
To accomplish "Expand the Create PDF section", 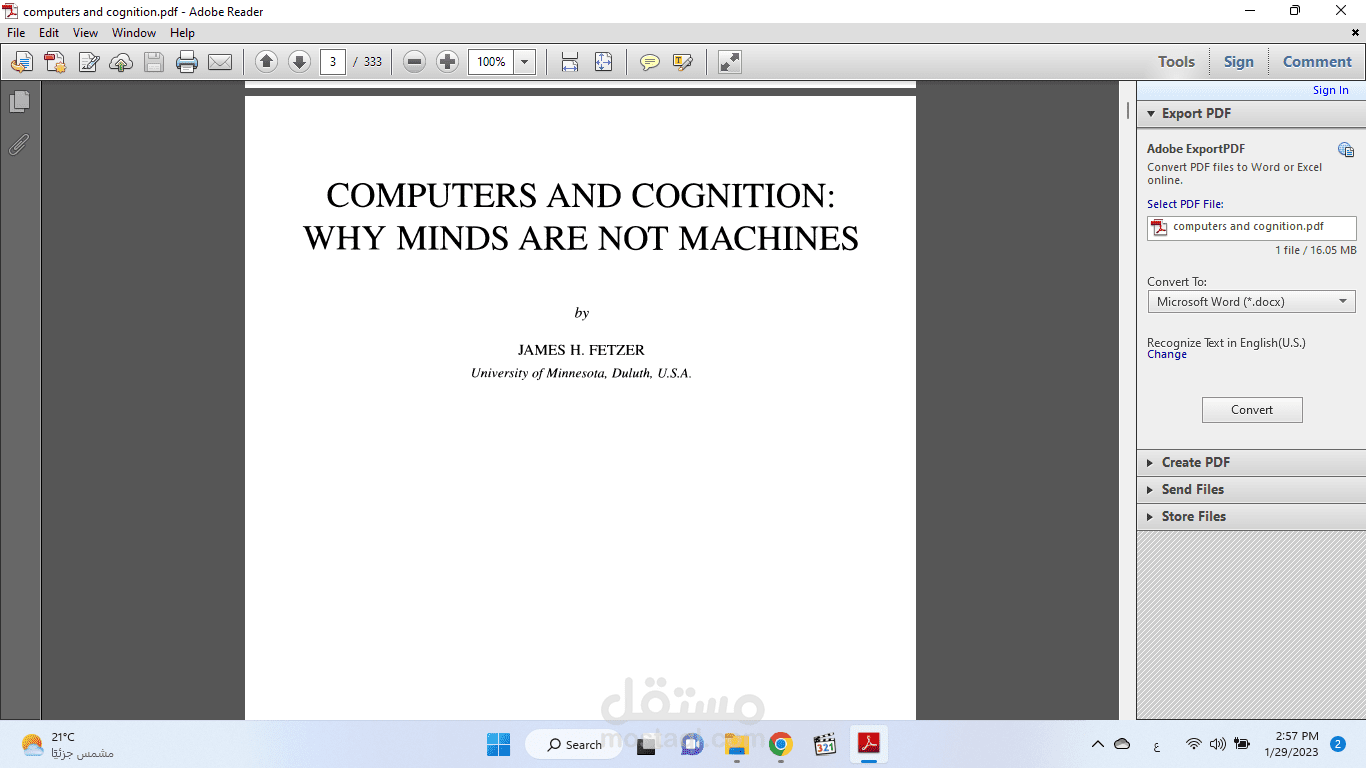I will 1196,462.
